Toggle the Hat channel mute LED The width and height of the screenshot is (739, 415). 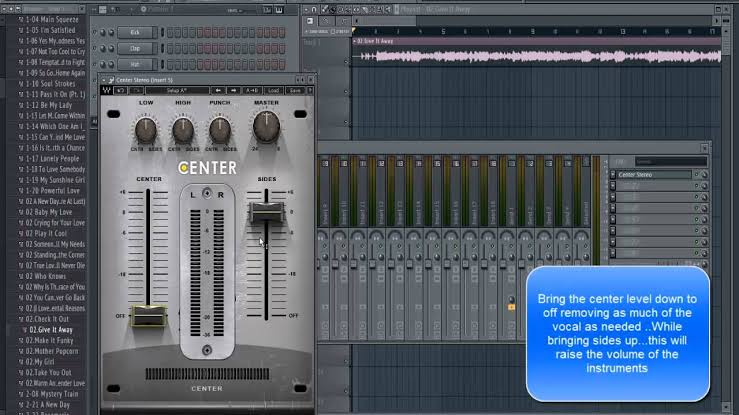pyautogui.click(x=94, y=64)
